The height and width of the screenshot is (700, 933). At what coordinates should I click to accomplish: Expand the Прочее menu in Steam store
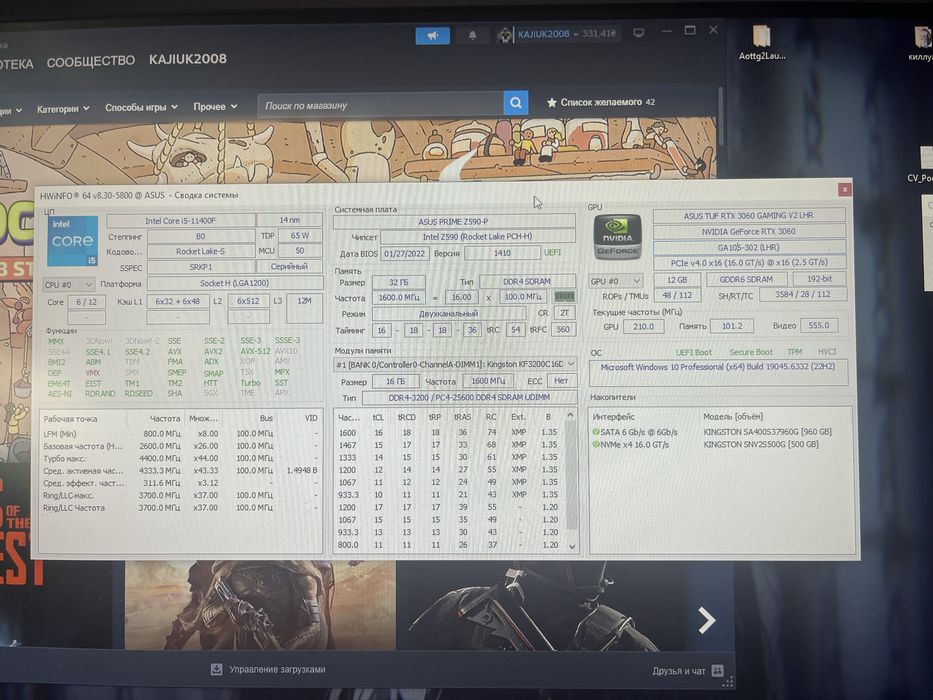215,107
